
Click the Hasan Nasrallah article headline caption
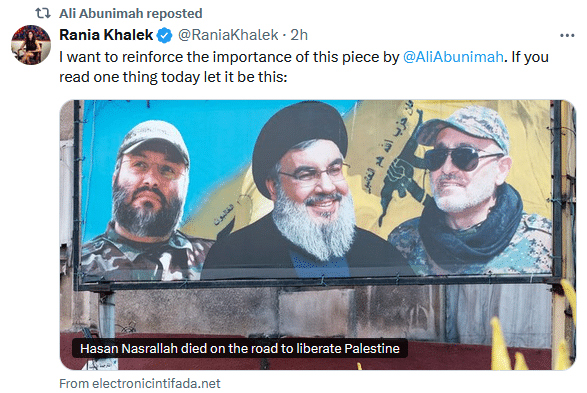[240, 348]
